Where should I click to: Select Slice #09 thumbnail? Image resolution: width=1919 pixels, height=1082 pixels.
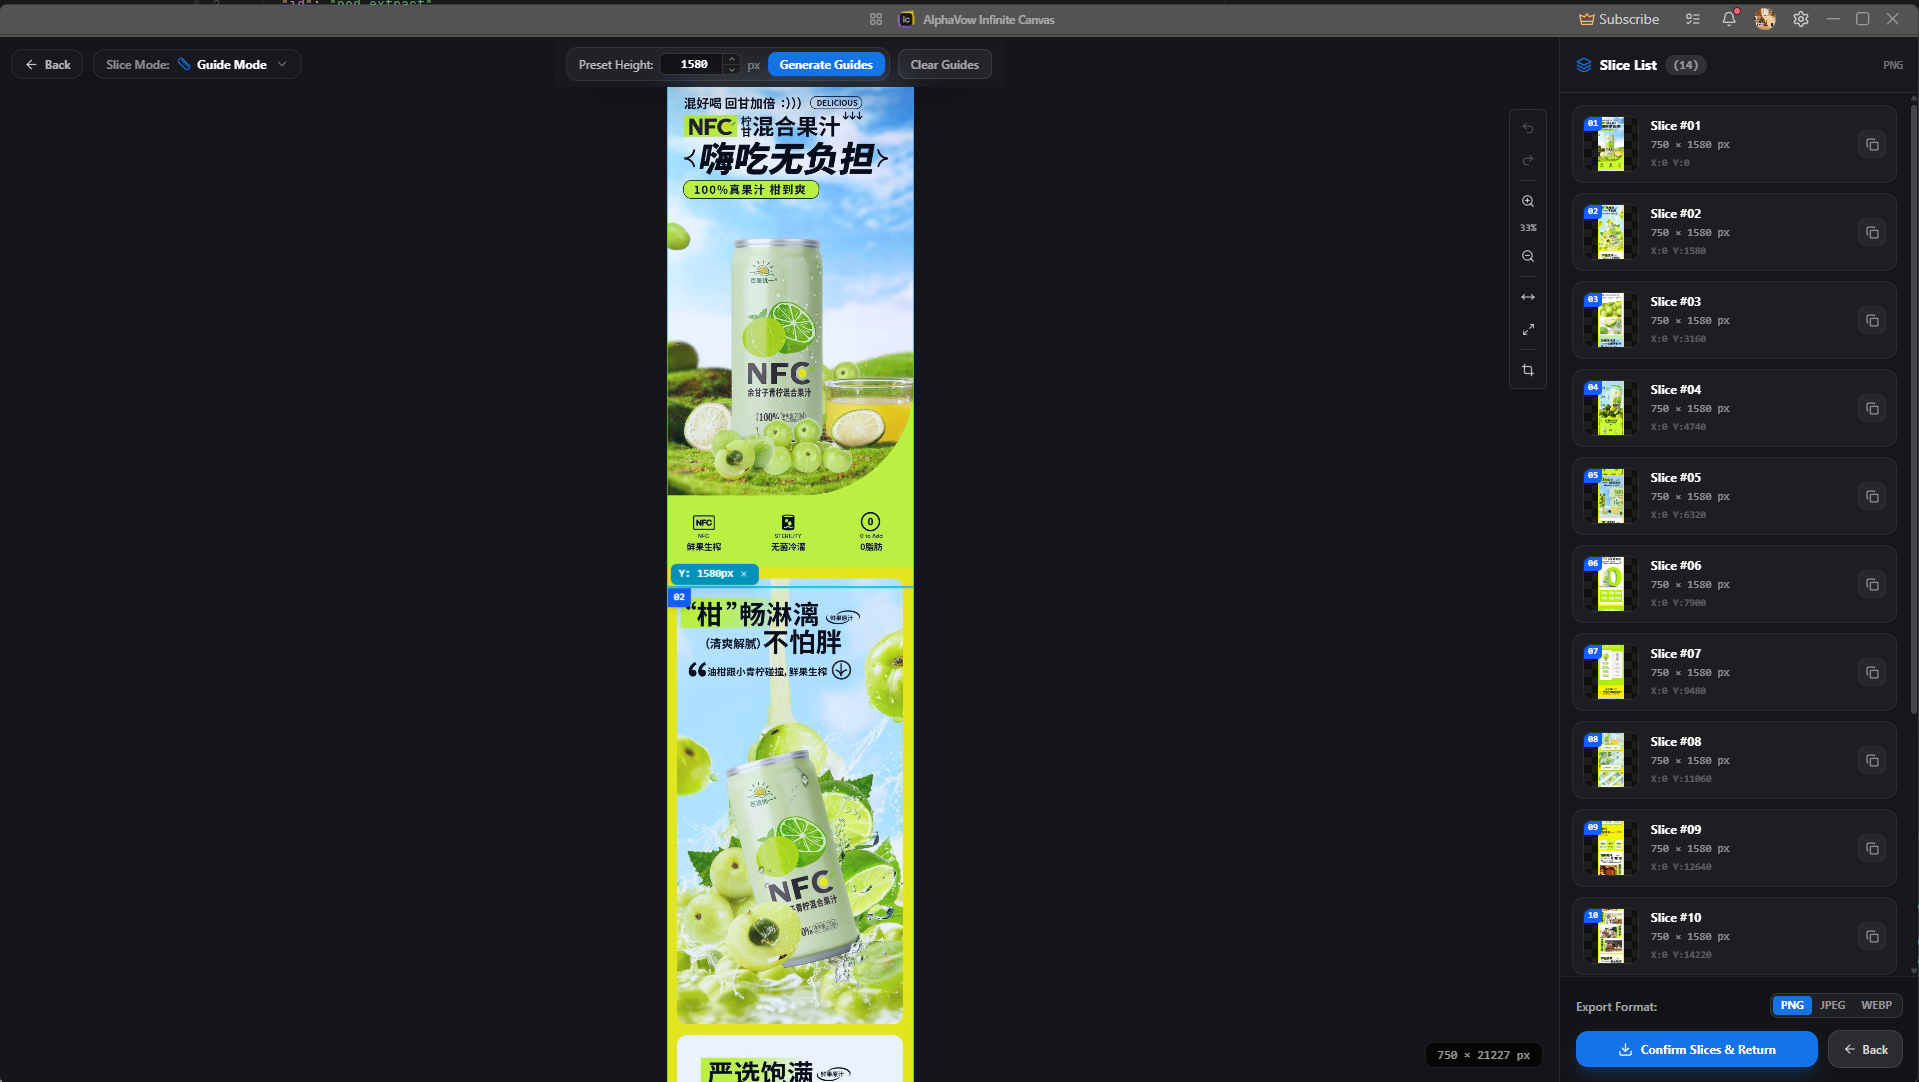pos(1610,848)
